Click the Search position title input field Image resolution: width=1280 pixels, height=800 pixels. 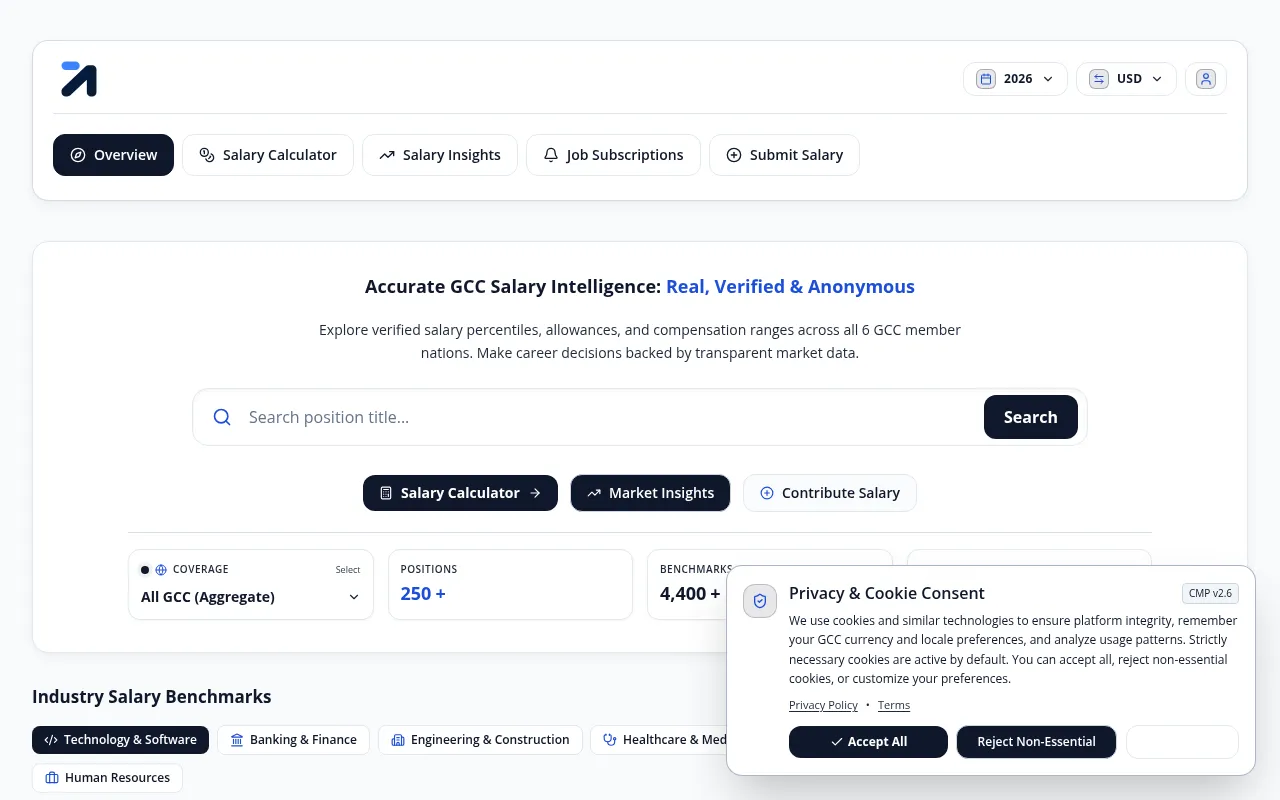(x=610, y=417)
